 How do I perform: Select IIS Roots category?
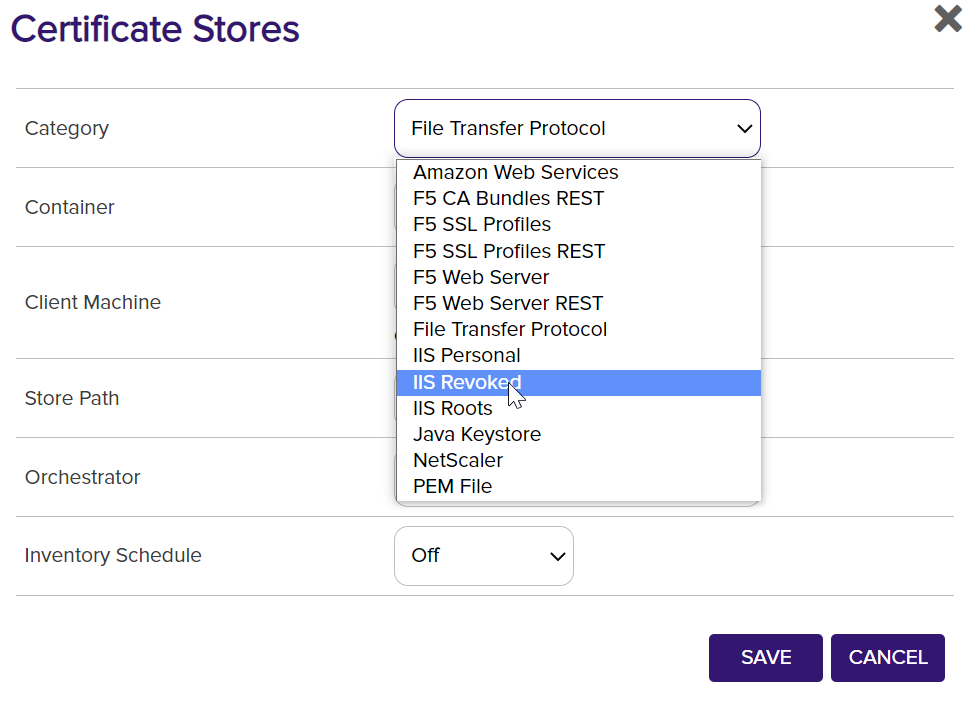(452, 408)
